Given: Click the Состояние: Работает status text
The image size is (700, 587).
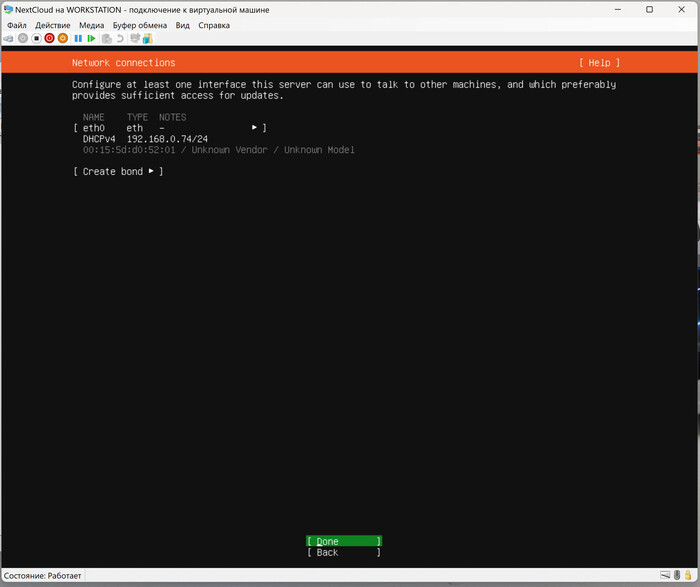Looking at the screenshot, I should coord(43,576).
